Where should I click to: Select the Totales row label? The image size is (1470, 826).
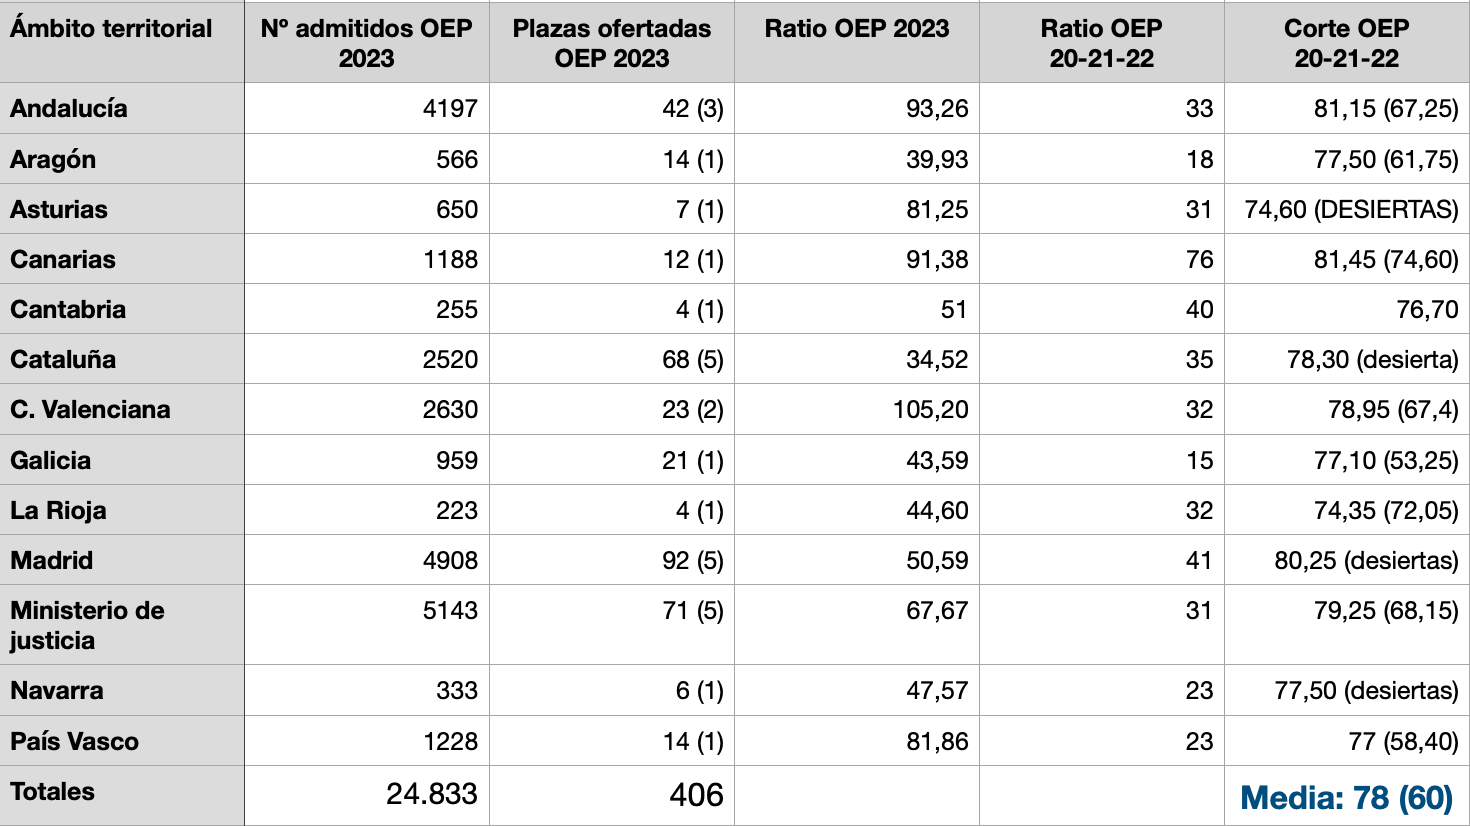(x=52, y=791)
